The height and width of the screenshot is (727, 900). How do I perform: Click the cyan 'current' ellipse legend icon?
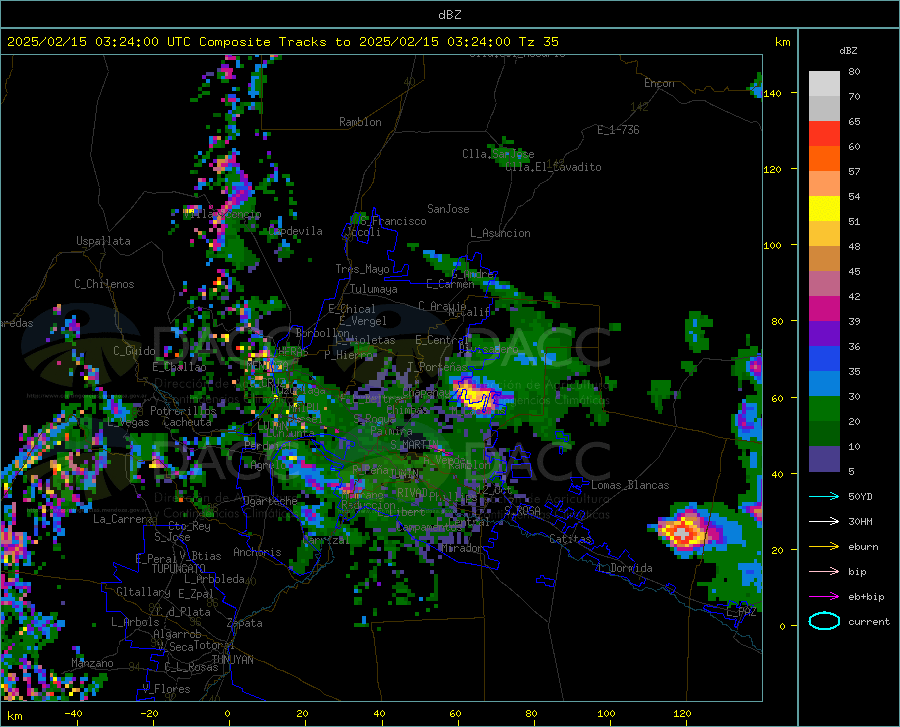coord(824,621)
